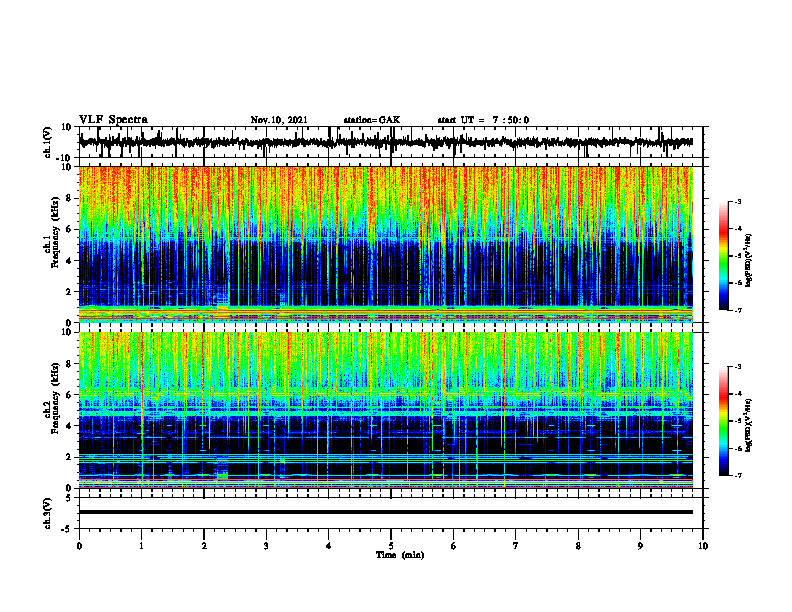Select the date text "Nov.10, 2021"
The width and height of the screenshot is (792, 612).
click(279, 120)
